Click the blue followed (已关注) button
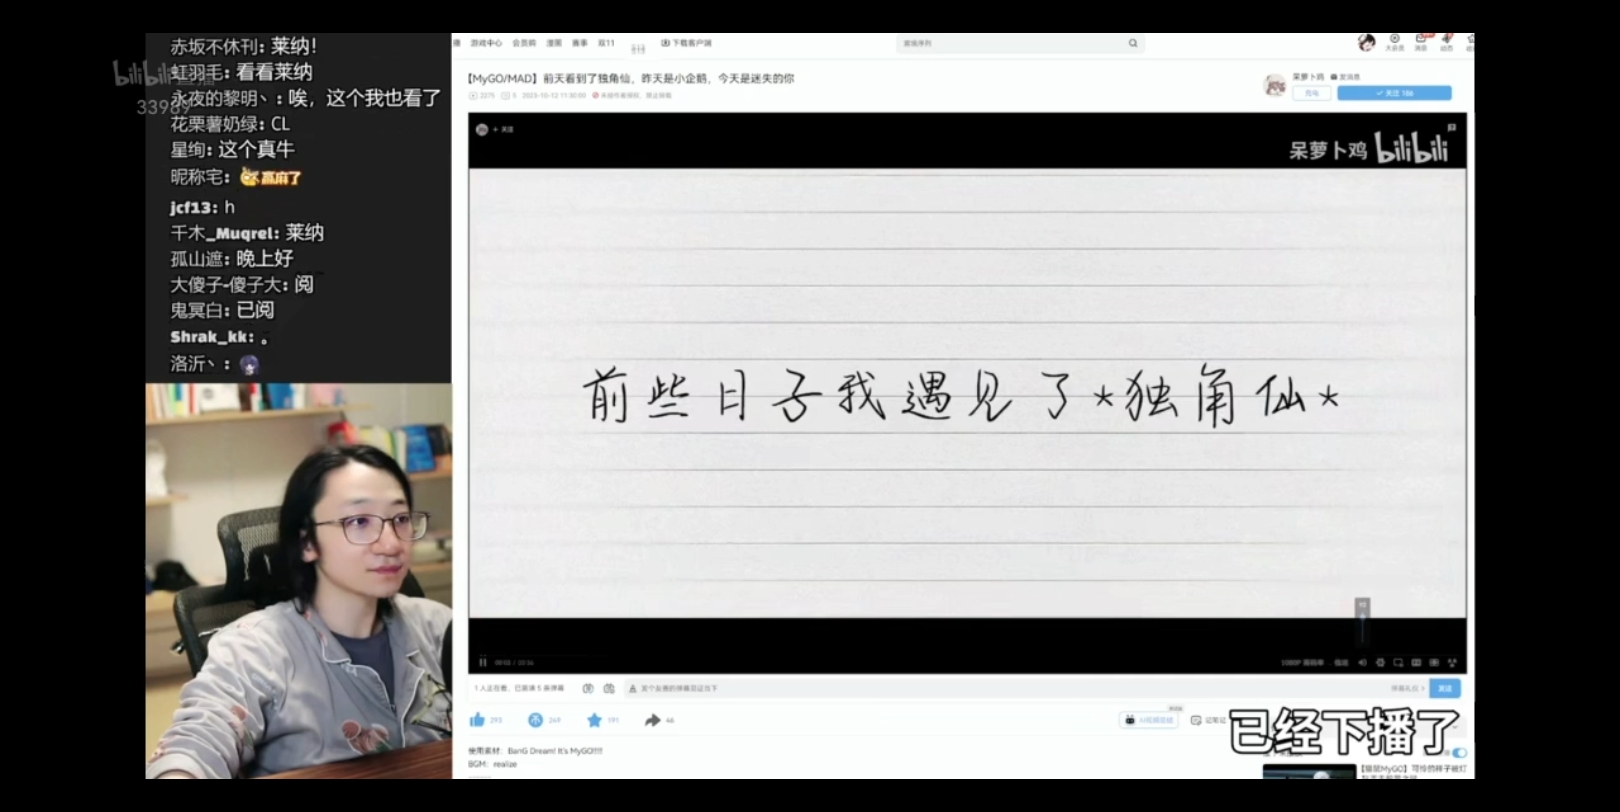 (x=1394, y=93)
